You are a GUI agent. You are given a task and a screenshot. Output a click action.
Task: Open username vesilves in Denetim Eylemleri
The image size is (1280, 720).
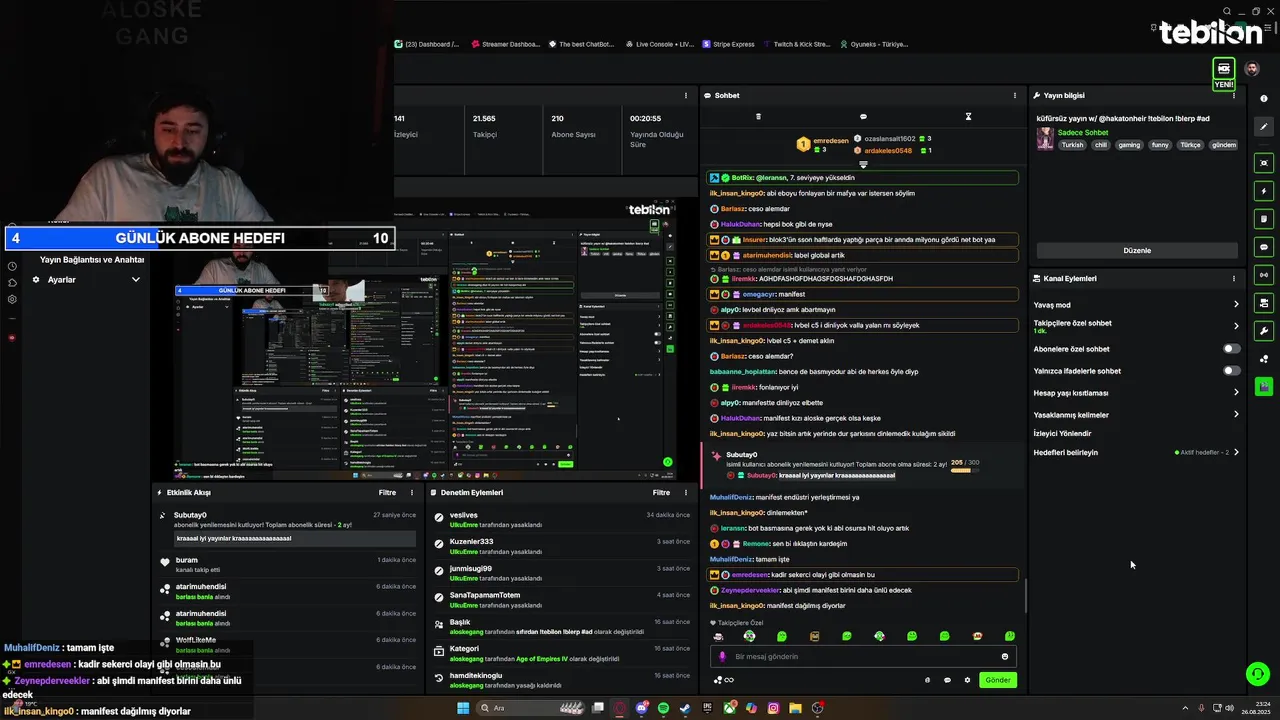coord(464,515)
